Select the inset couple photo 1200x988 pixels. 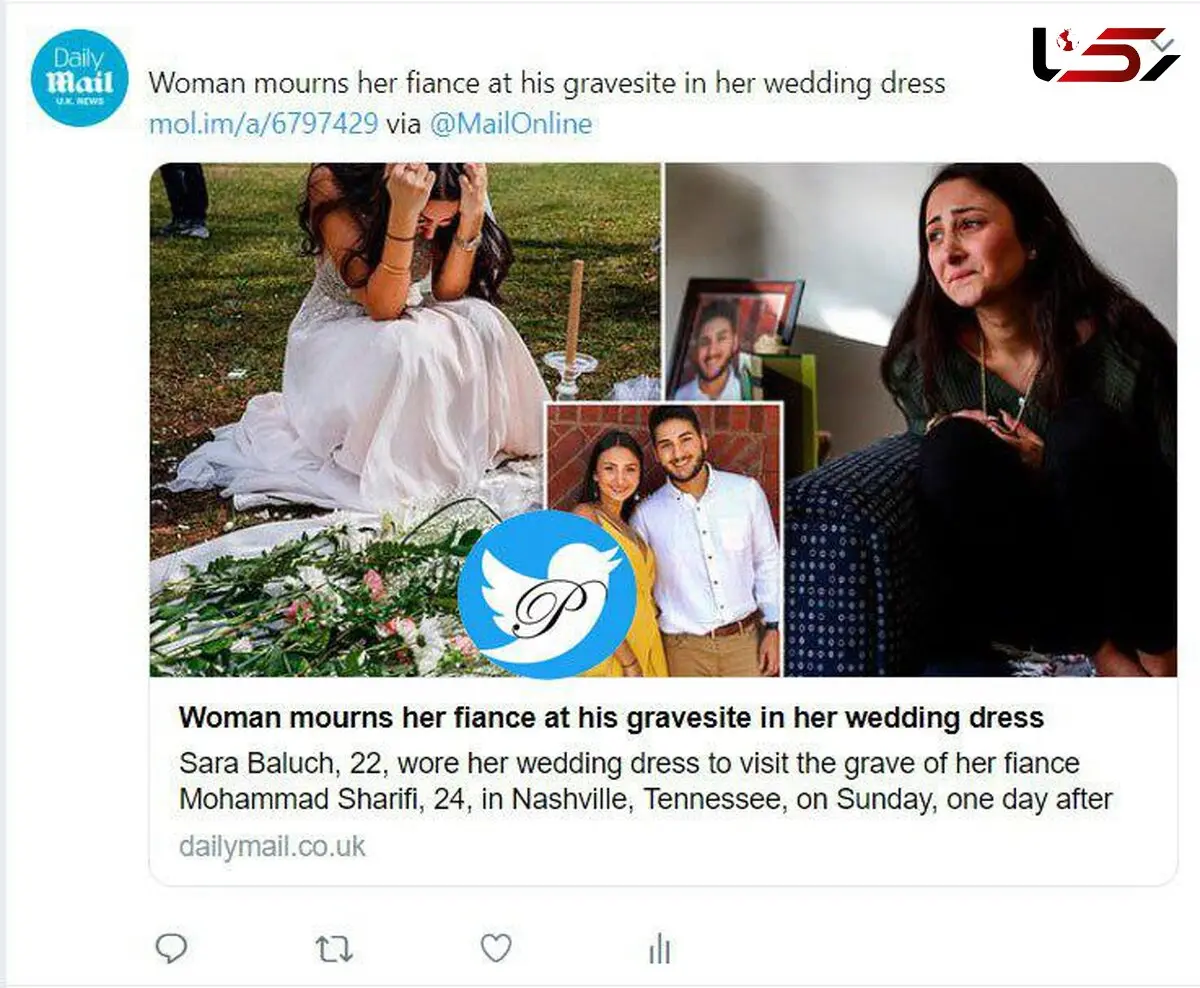point(664,540)
